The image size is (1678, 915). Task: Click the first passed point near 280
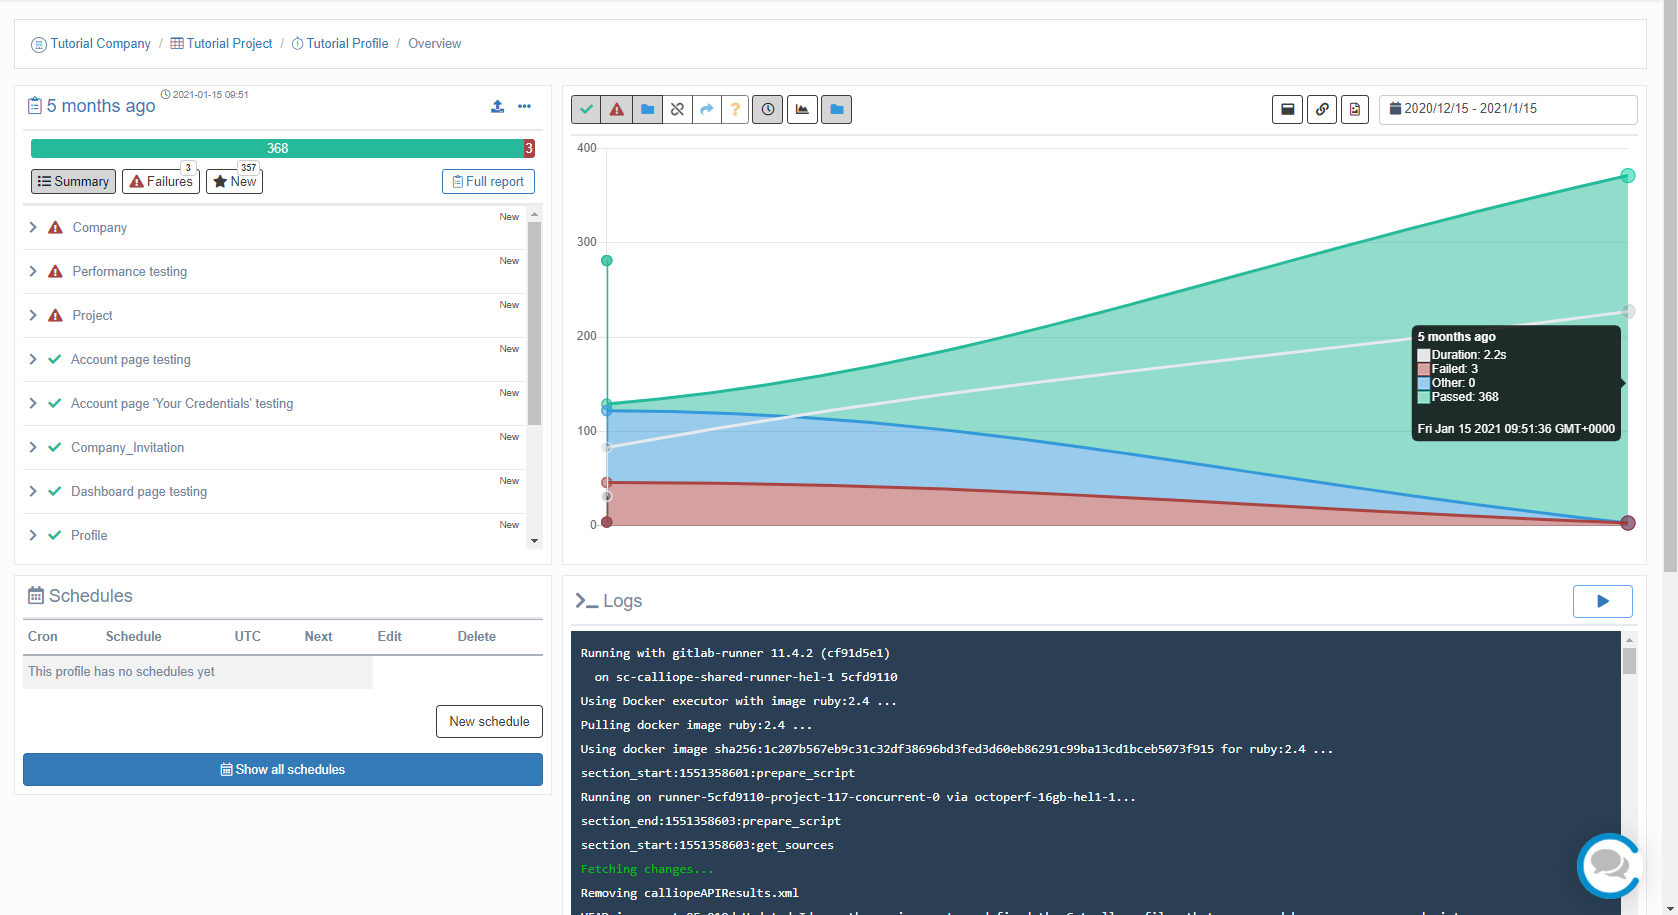607,261
